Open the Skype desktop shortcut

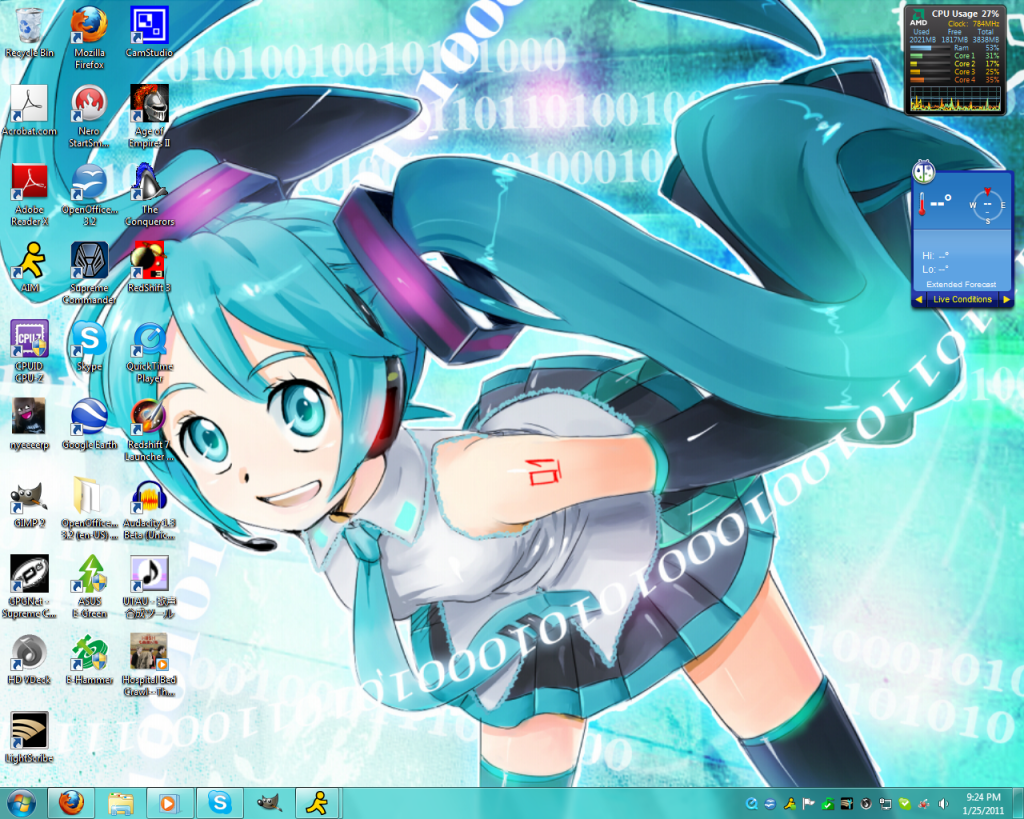click(x=89, y=346)
